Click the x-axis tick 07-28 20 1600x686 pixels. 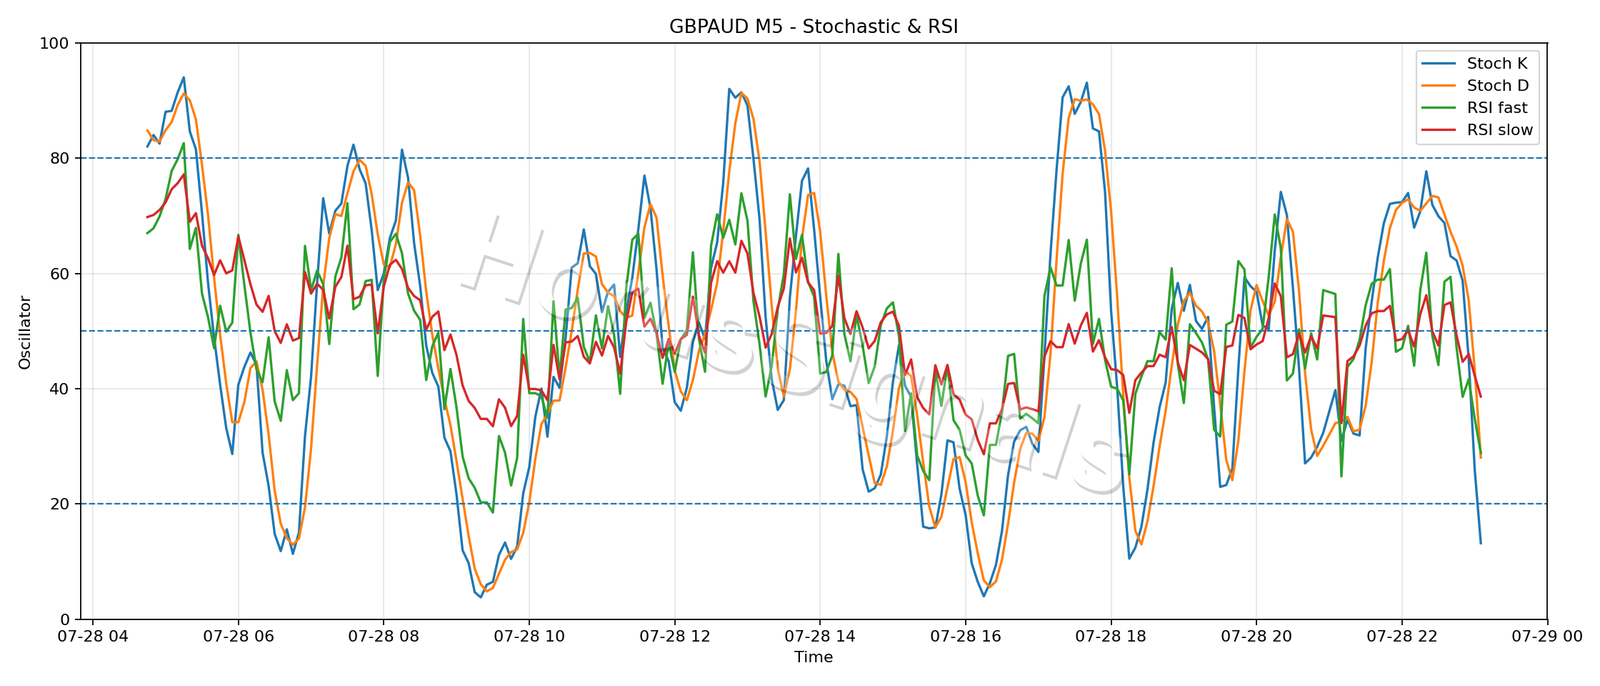coord(1256,636)
